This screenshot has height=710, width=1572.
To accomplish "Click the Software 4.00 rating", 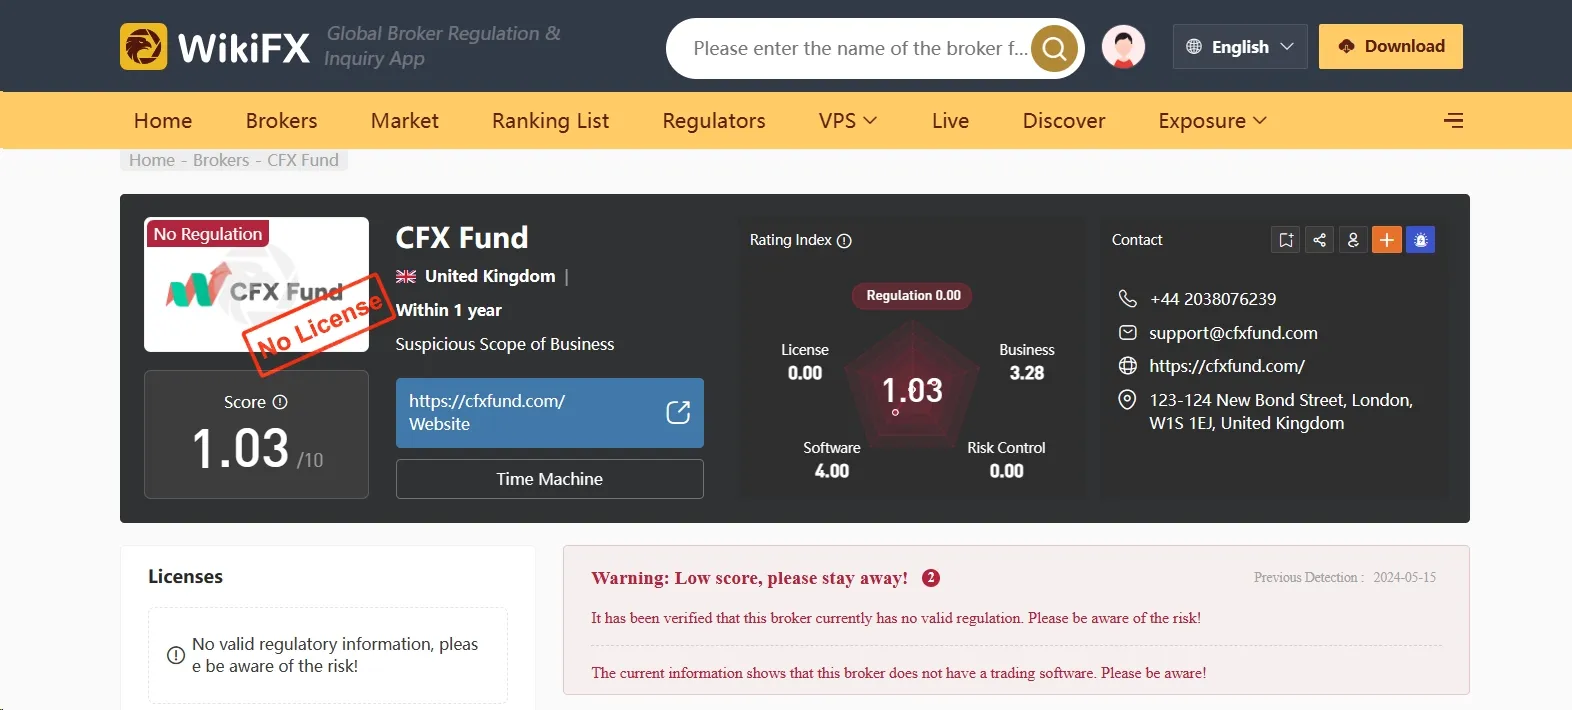I will pos(832,460).
